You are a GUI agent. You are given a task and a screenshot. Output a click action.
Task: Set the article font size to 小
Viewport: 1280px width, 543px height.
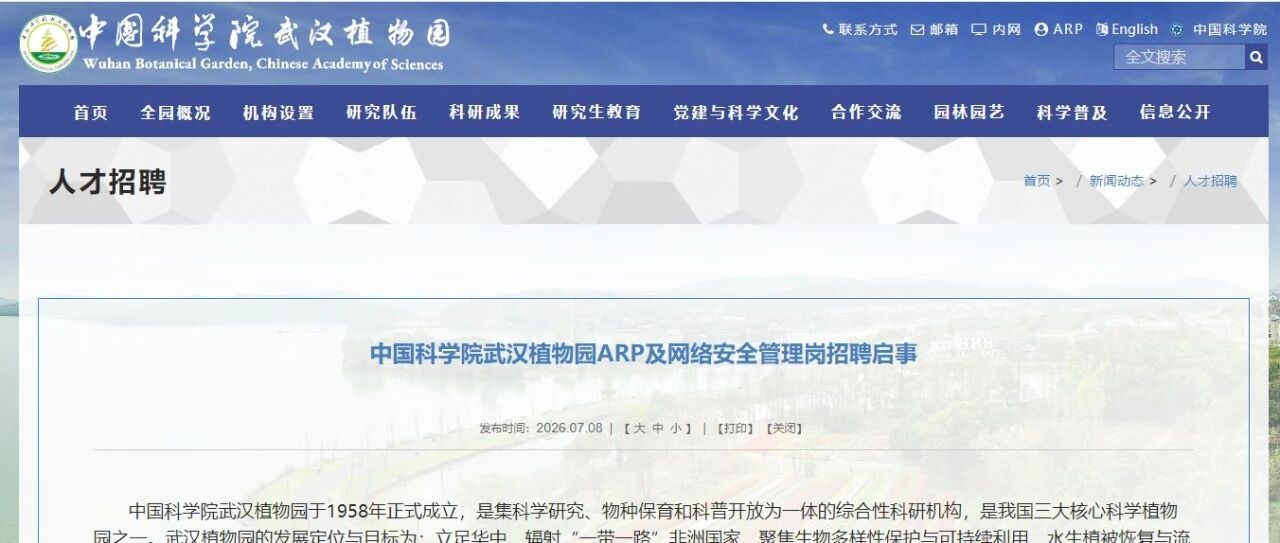click(x=675, y=428)
